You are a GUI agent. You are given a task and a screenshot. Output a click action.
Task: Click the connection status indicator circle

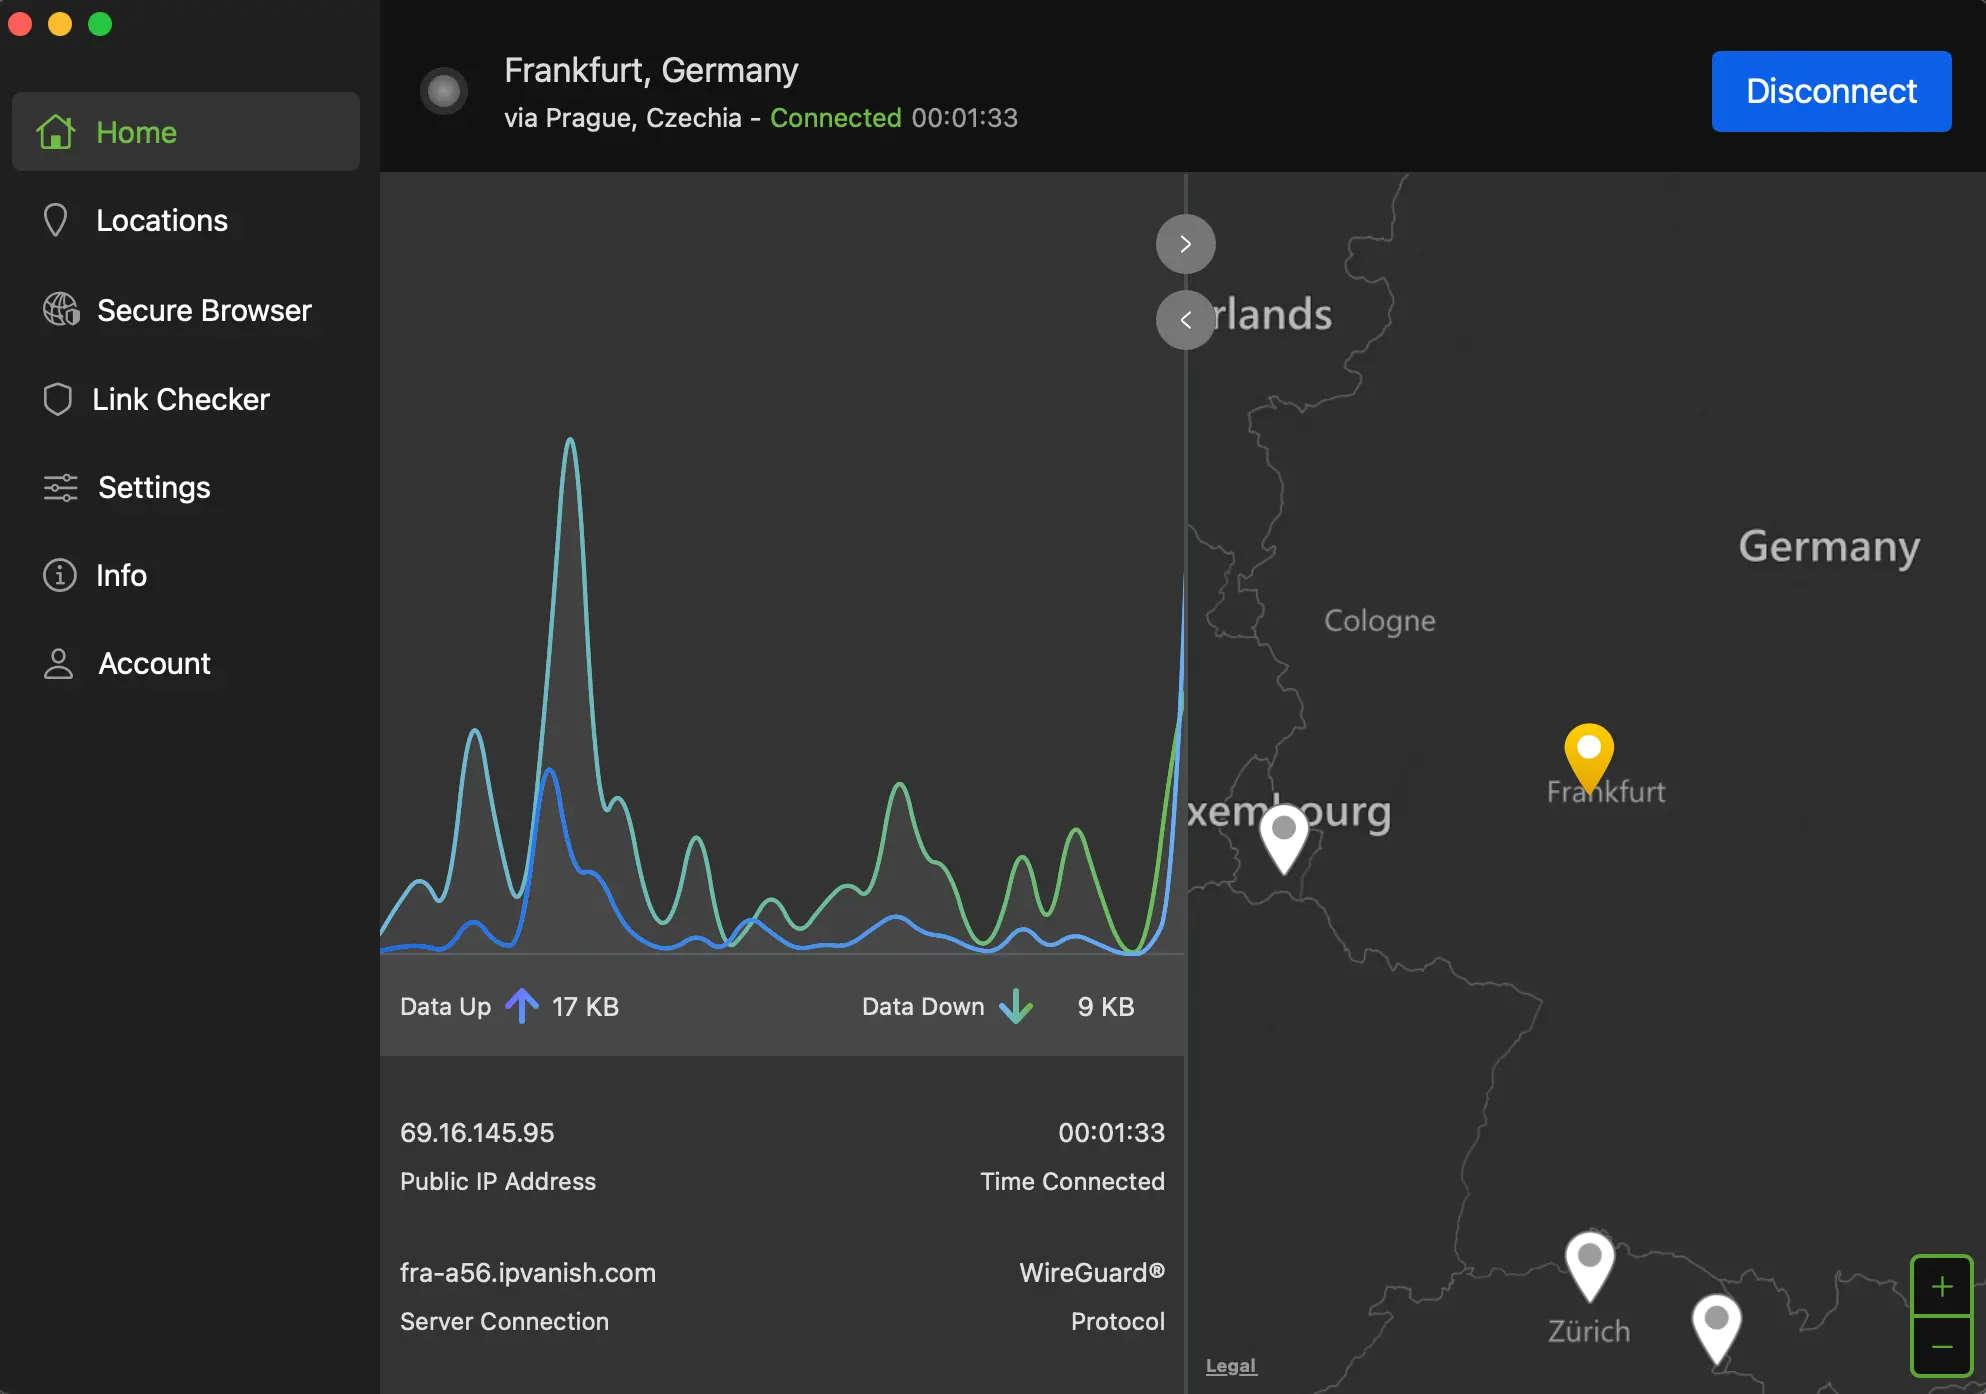tap(444, 91)
